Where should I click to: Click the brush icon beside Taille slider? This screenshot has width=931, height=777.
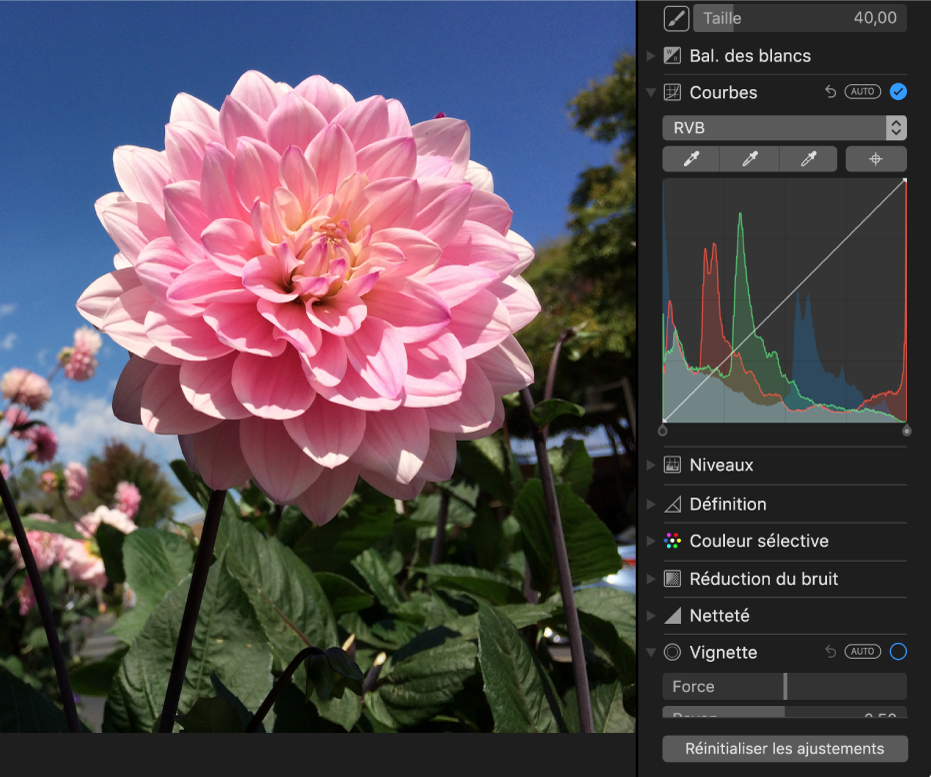click(676, 18)
